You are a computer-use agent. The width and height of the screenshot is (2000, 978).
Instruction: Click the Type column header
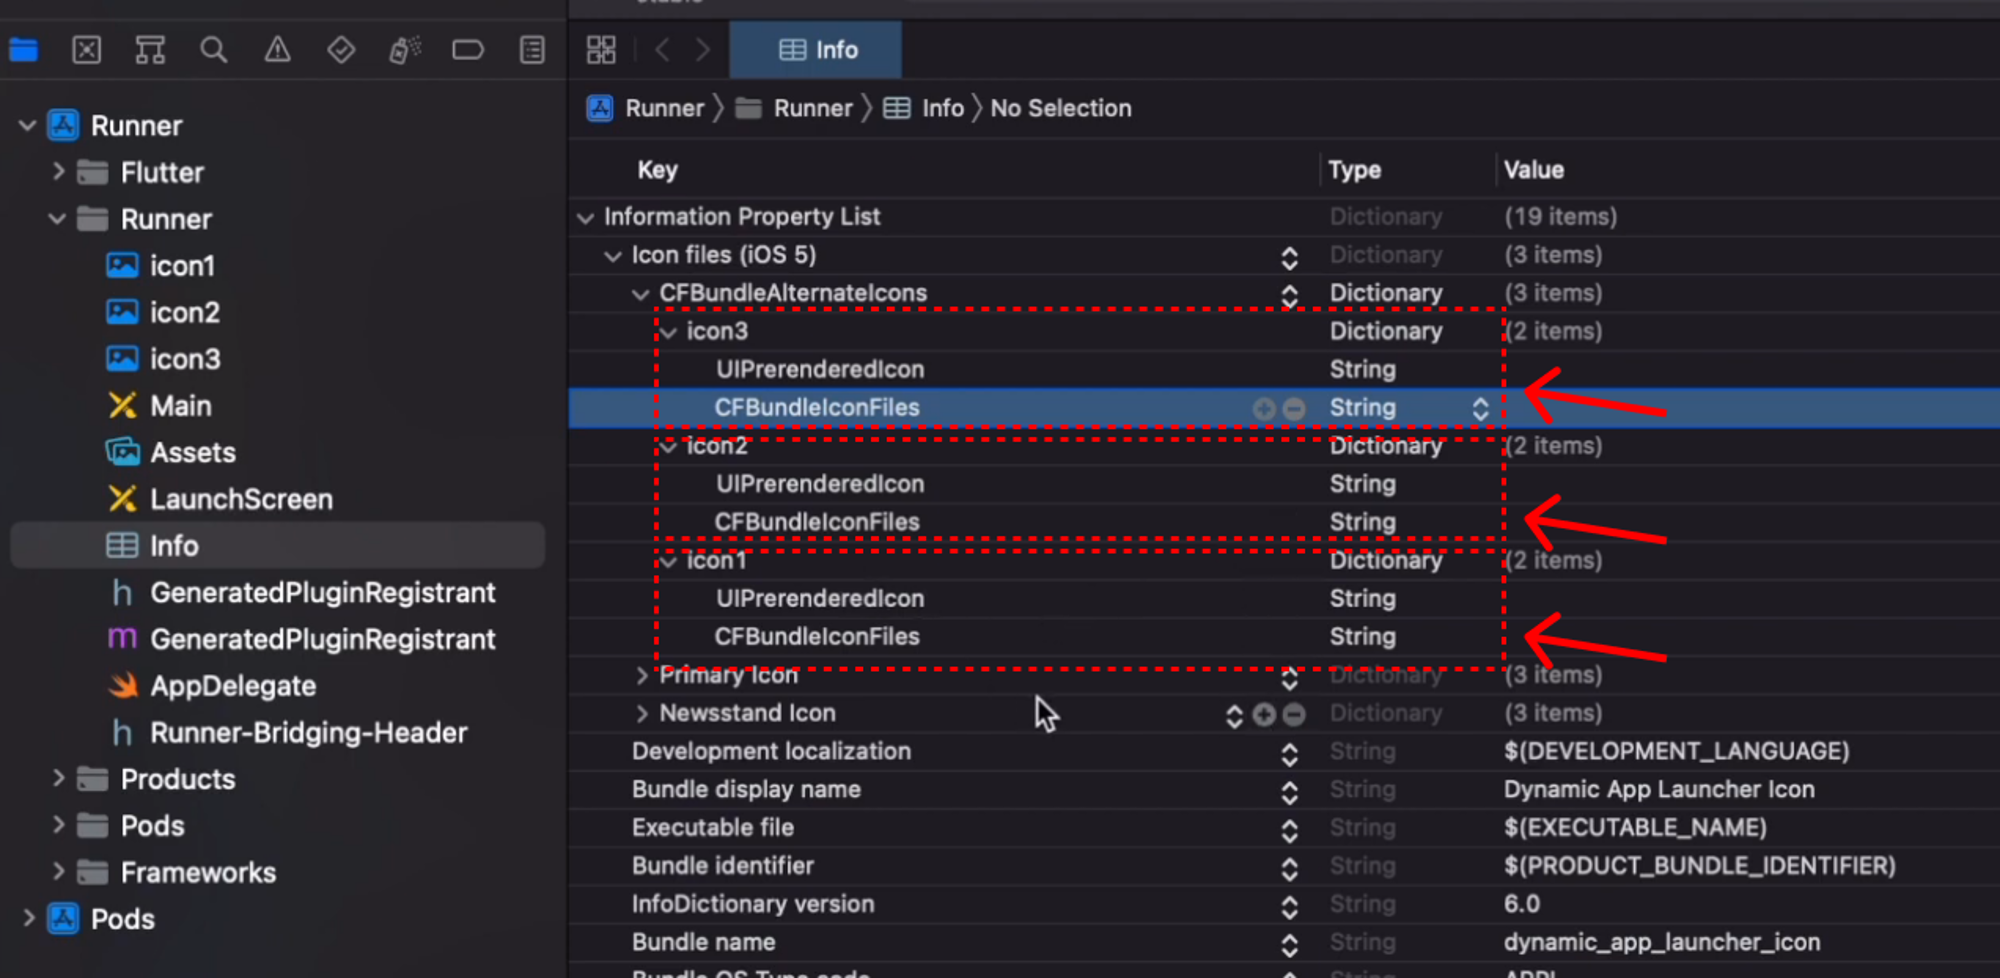(1354, 170)
